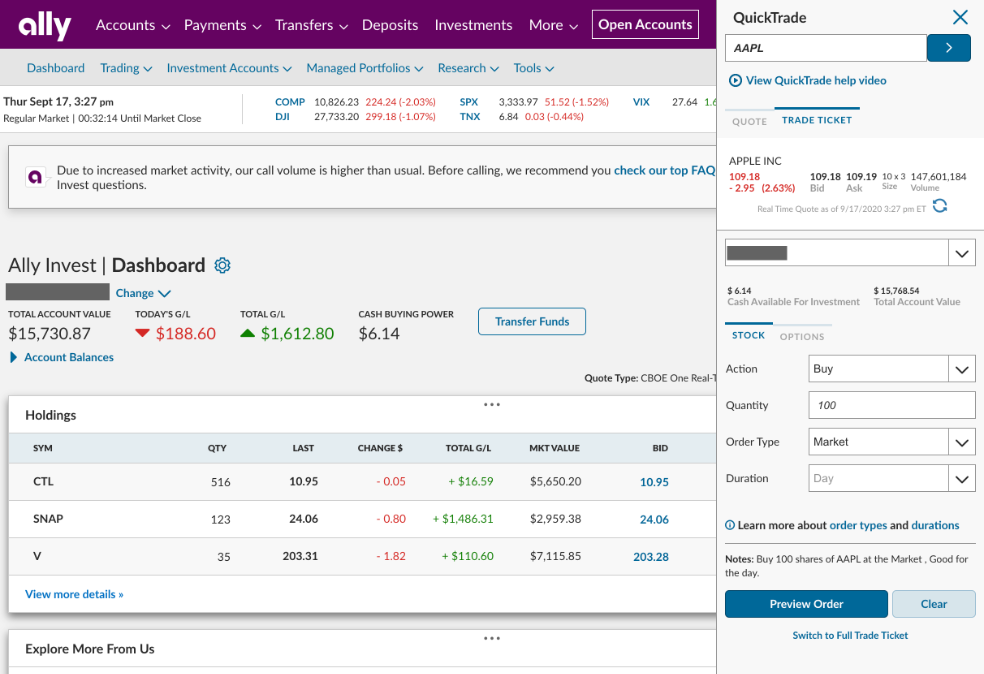Go to Deposits in top menu

tap(390, 25)
